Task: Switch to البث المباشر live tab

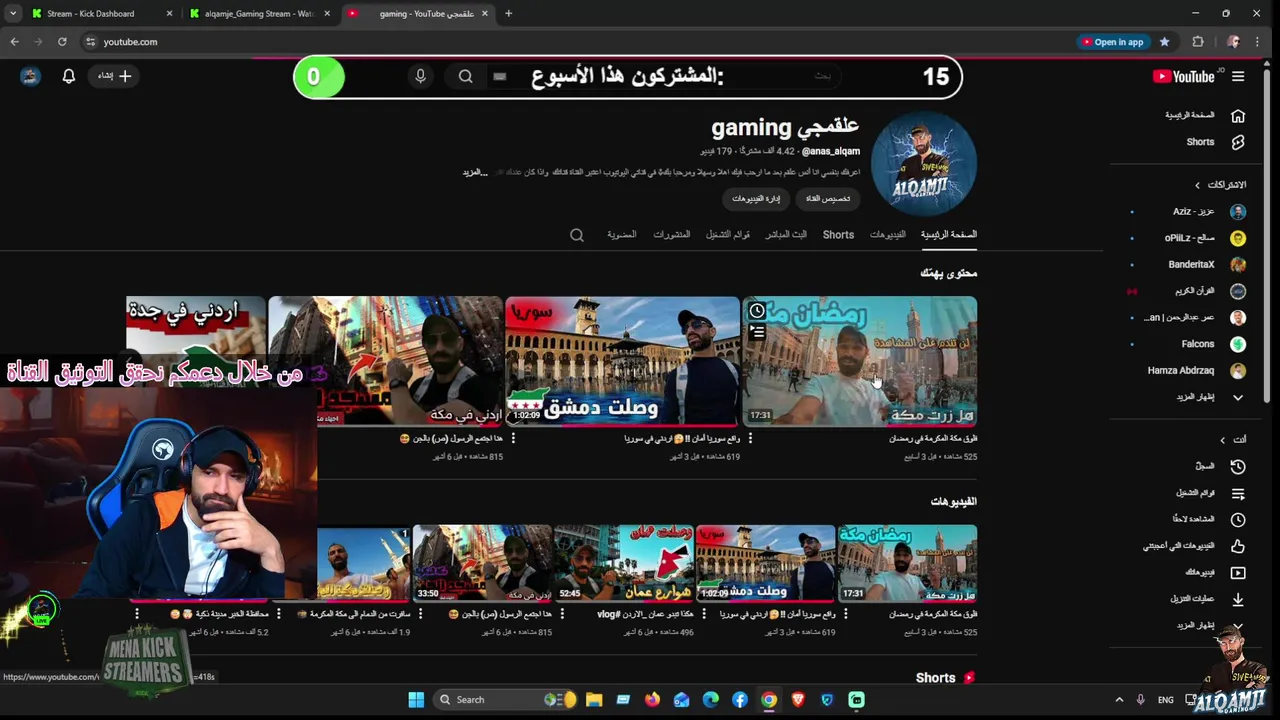Action: (786, 235)
